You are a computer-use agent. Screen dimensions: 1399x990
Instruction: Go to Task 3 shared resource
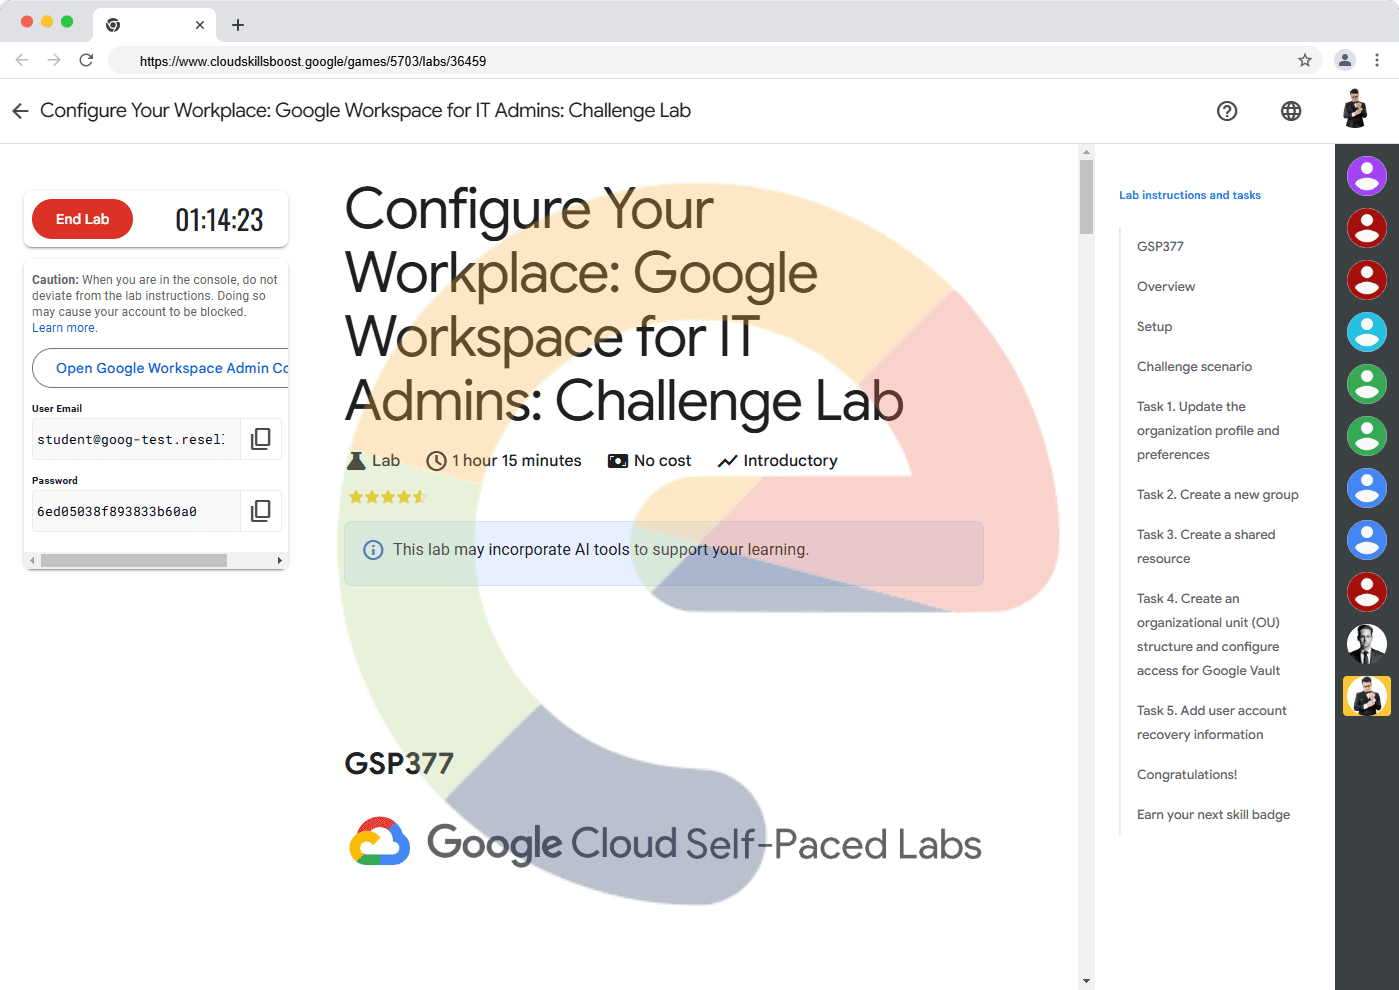click(1206, 546)
